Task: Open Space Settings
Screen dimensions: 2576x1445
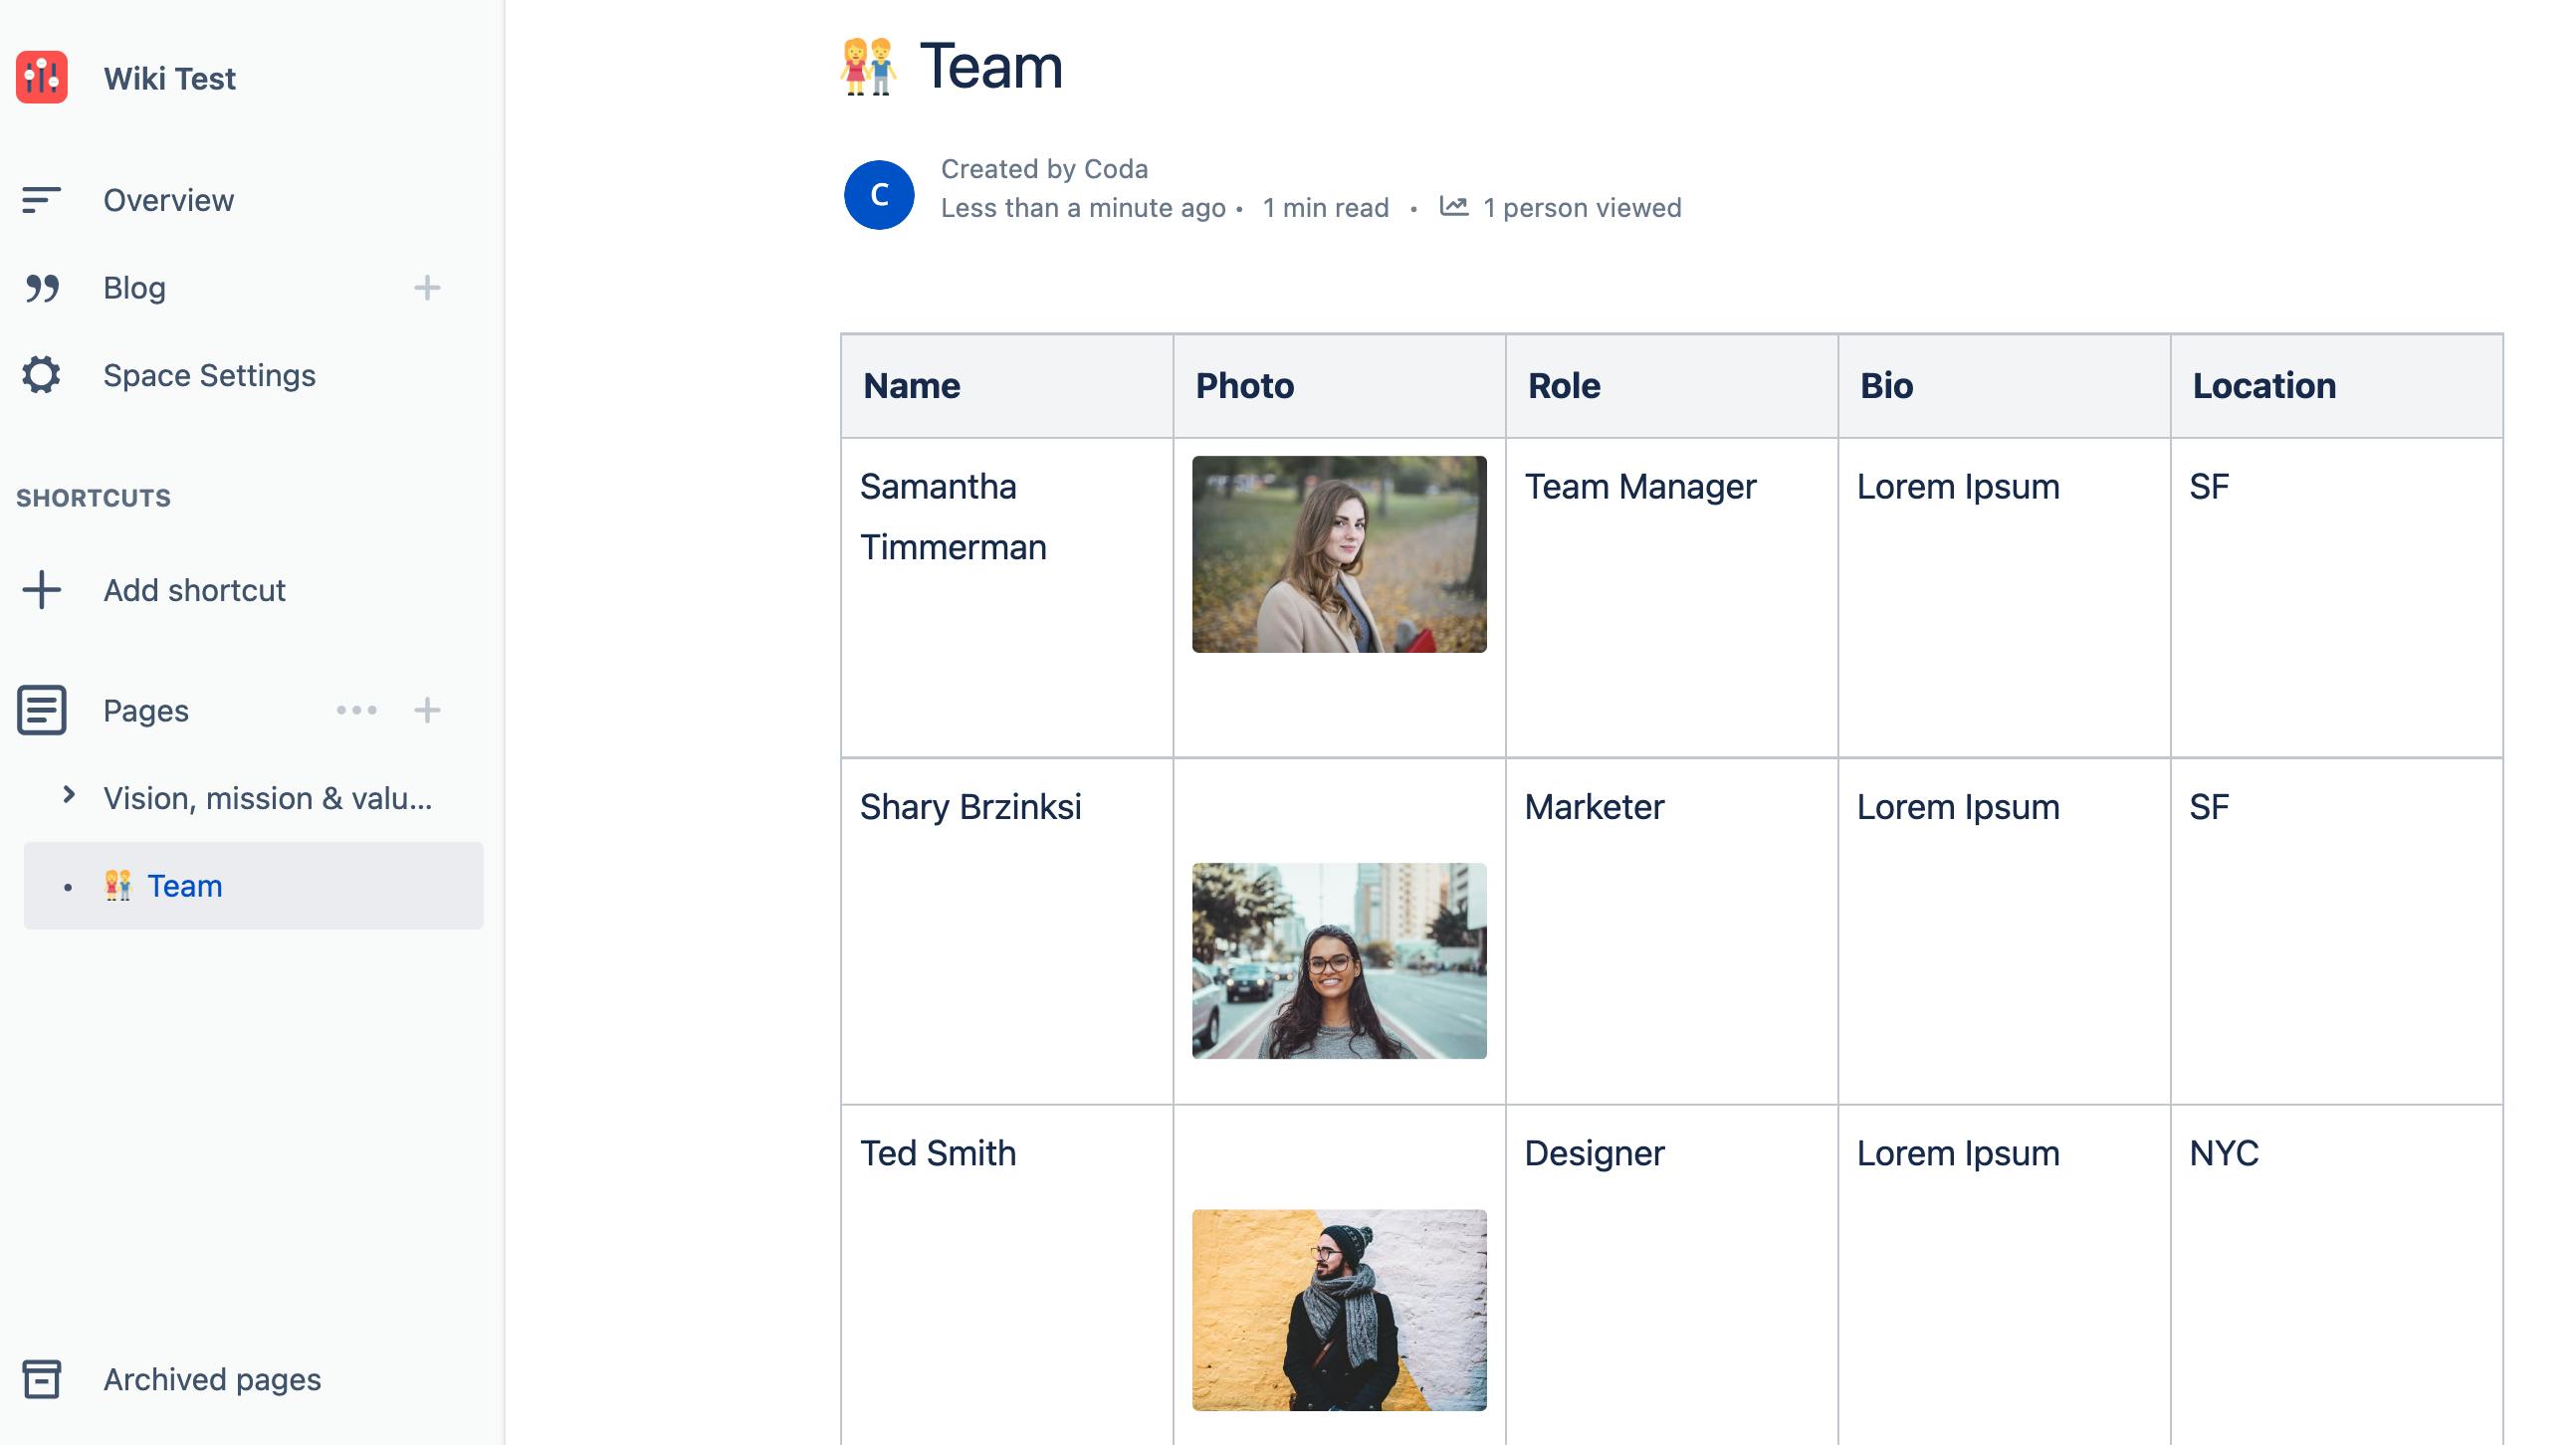Action: click(209, 375)
